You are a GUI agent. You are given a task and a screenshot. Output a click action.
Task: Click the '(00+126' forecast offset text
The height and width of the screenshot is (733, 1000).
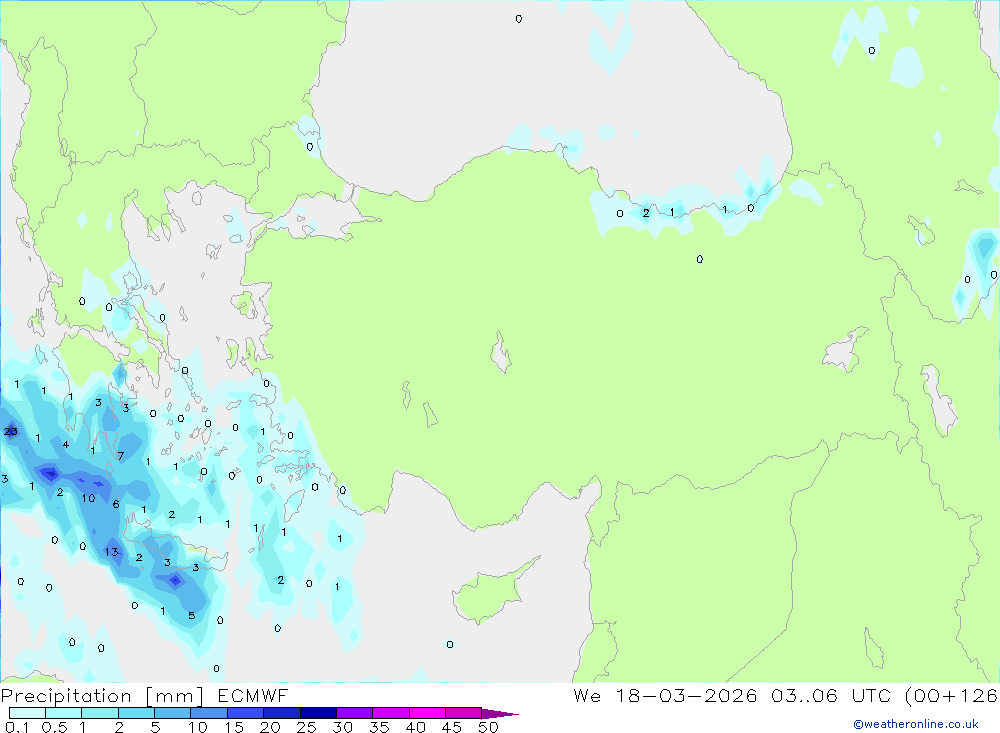(x=952, y=695)
